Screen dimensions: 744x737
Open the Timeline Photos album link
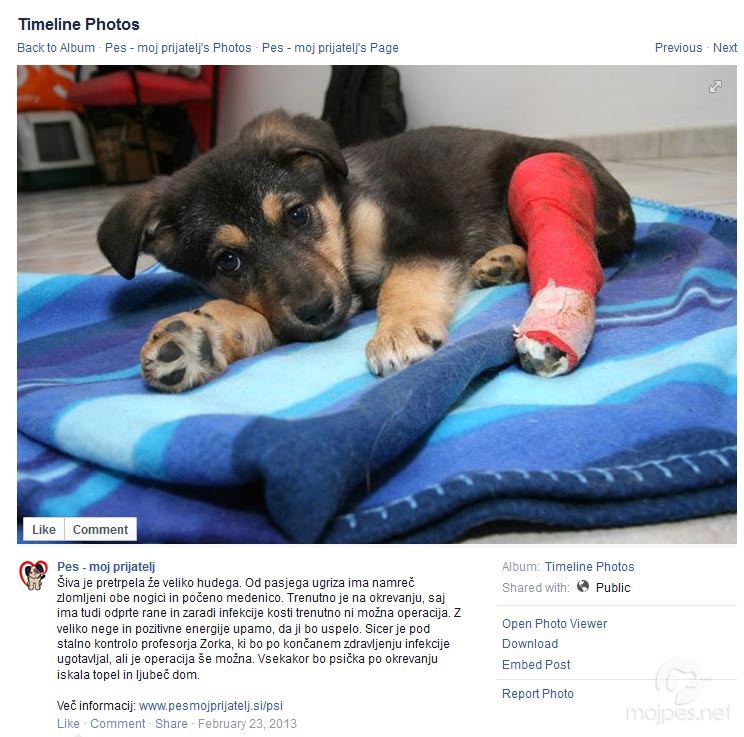pyautogui.click(x=589, y=567)
